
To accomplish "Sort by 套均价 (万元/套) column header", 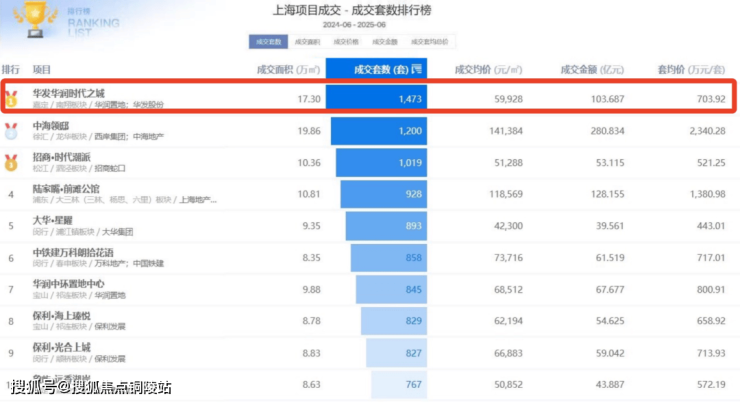I will 691,70.
